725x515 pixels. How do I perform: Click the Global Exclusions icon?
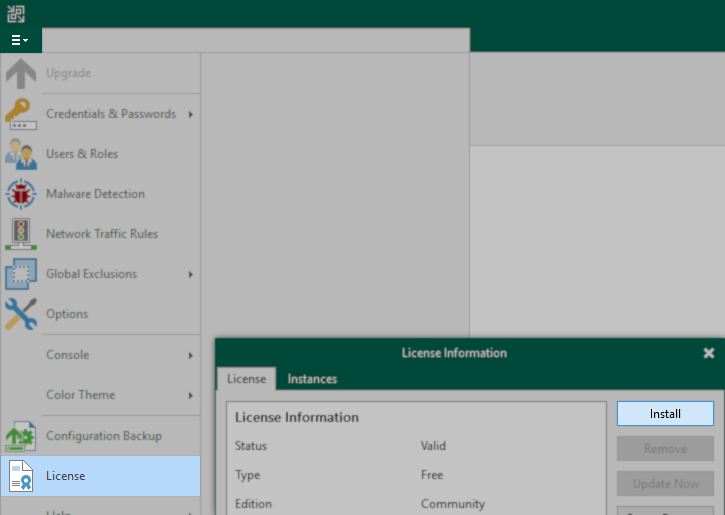(21, 274)
